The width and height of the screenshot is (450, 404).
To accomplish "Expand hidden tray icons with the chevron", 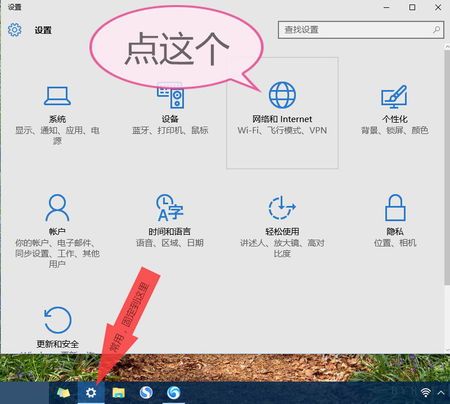I will tap(441, 393).
